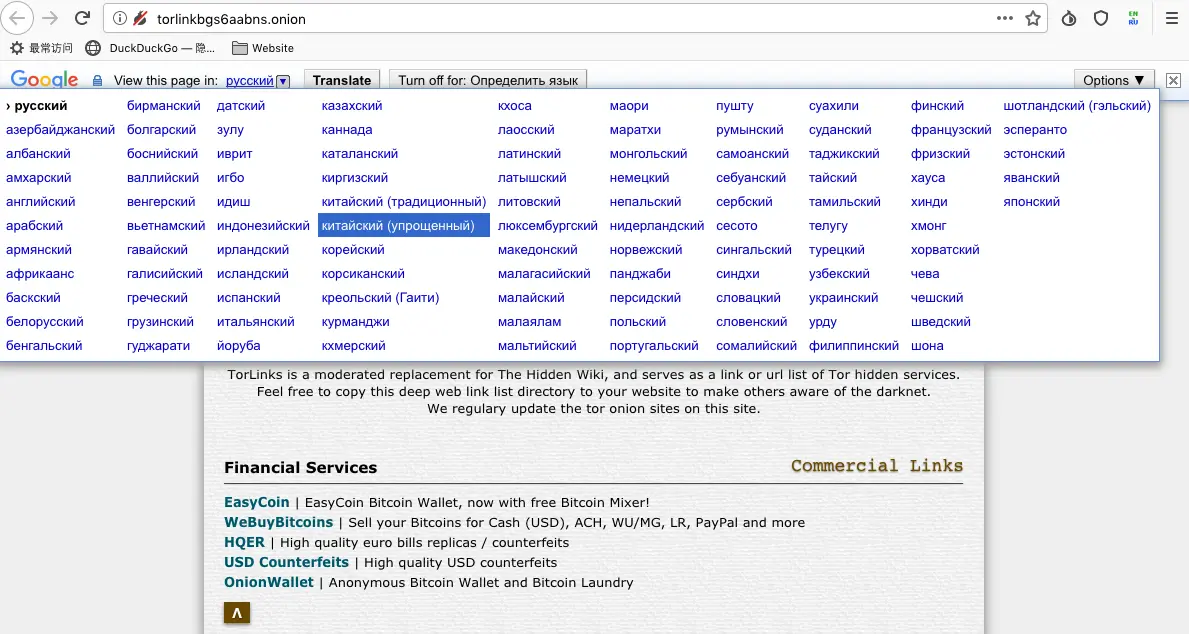This screenshot has height=634, width=1189.
Task: Select шведский language
Action: 940,322
